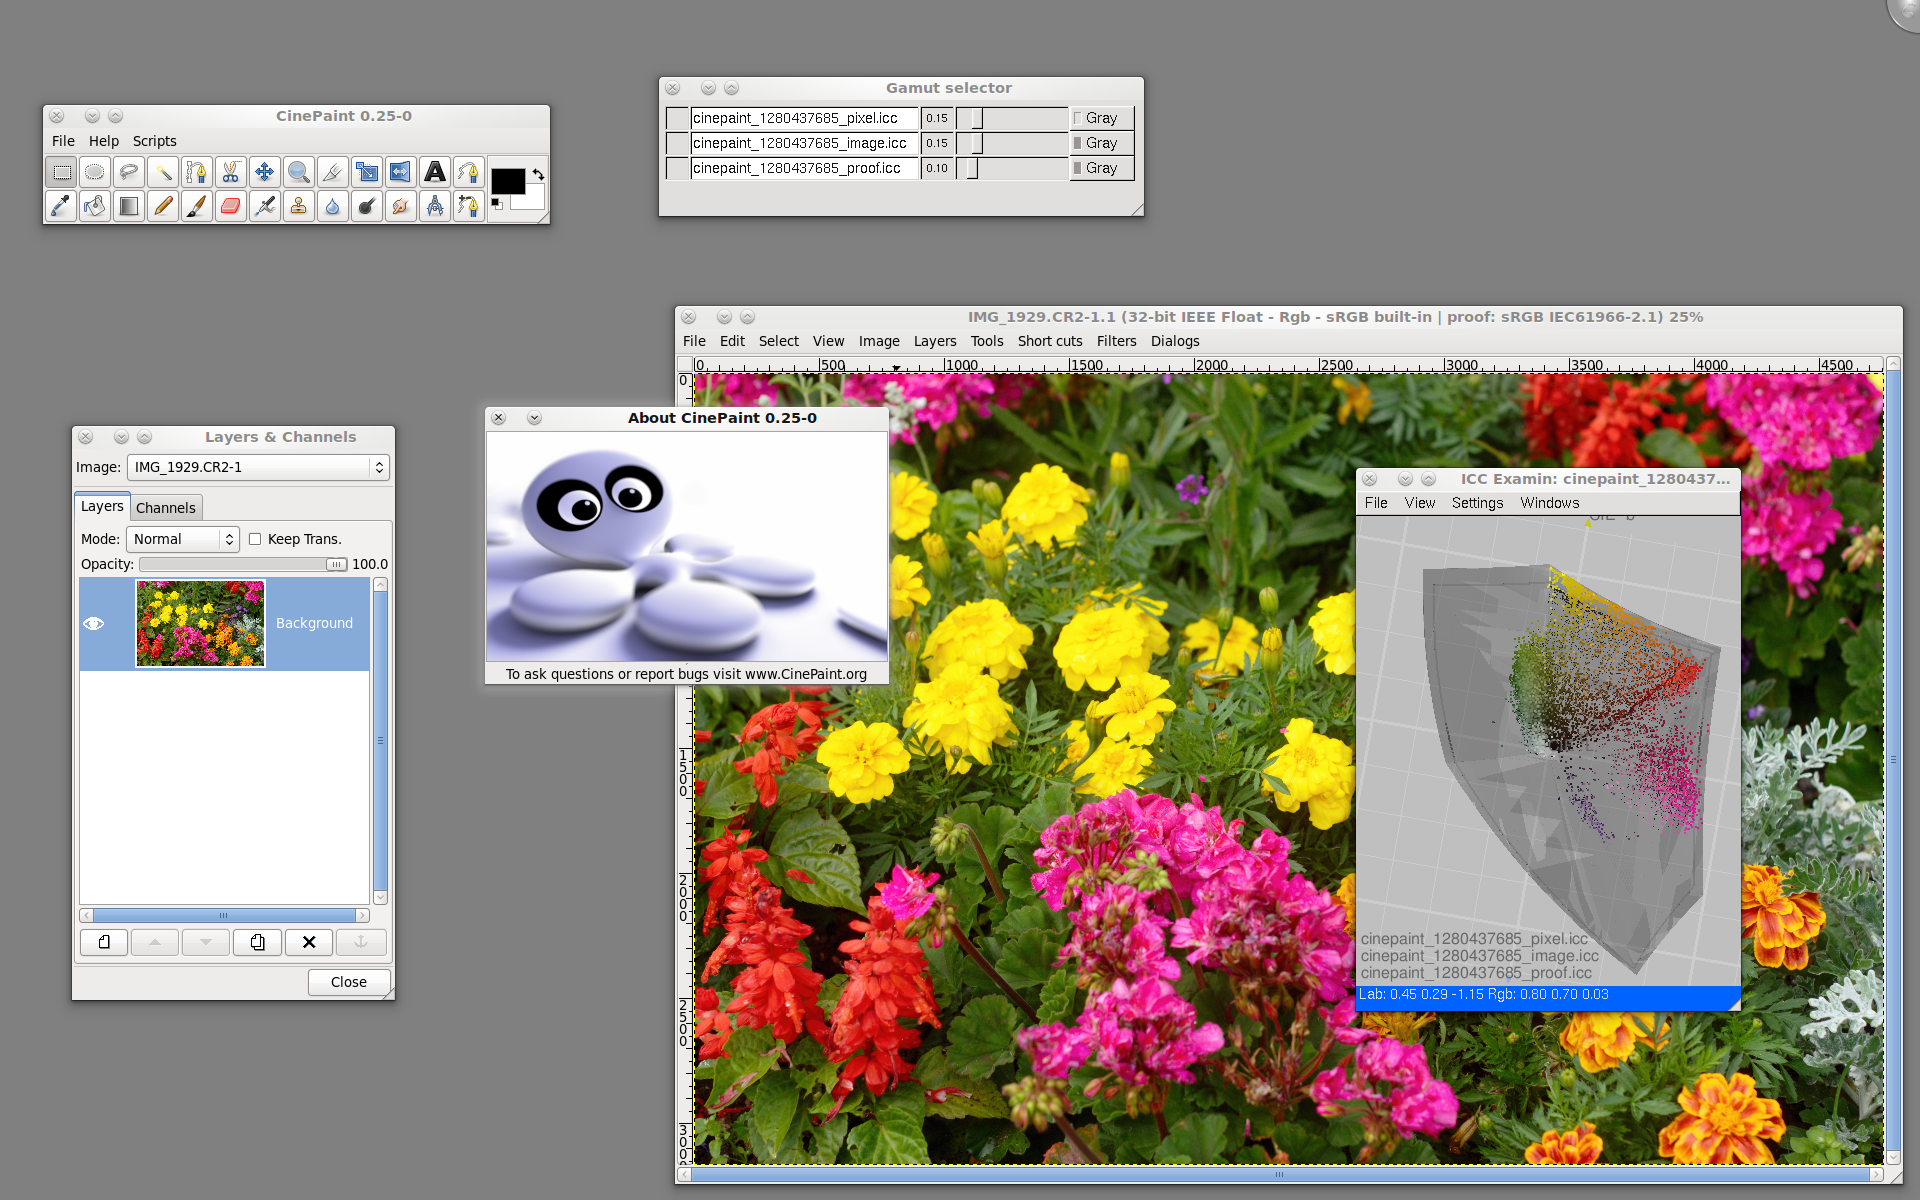
Task: Switch to the Channels tab
Action: tap(166, 508)
